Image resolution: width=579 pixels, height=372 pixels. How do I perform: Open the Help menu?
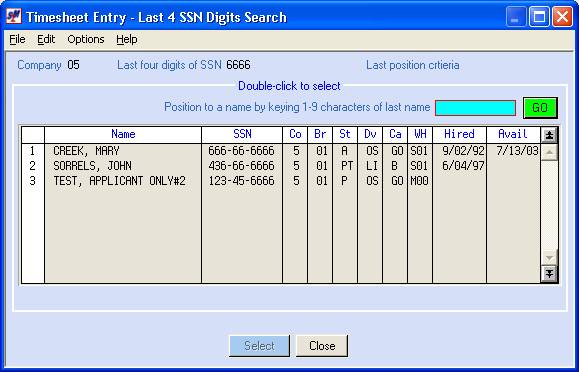127,39
